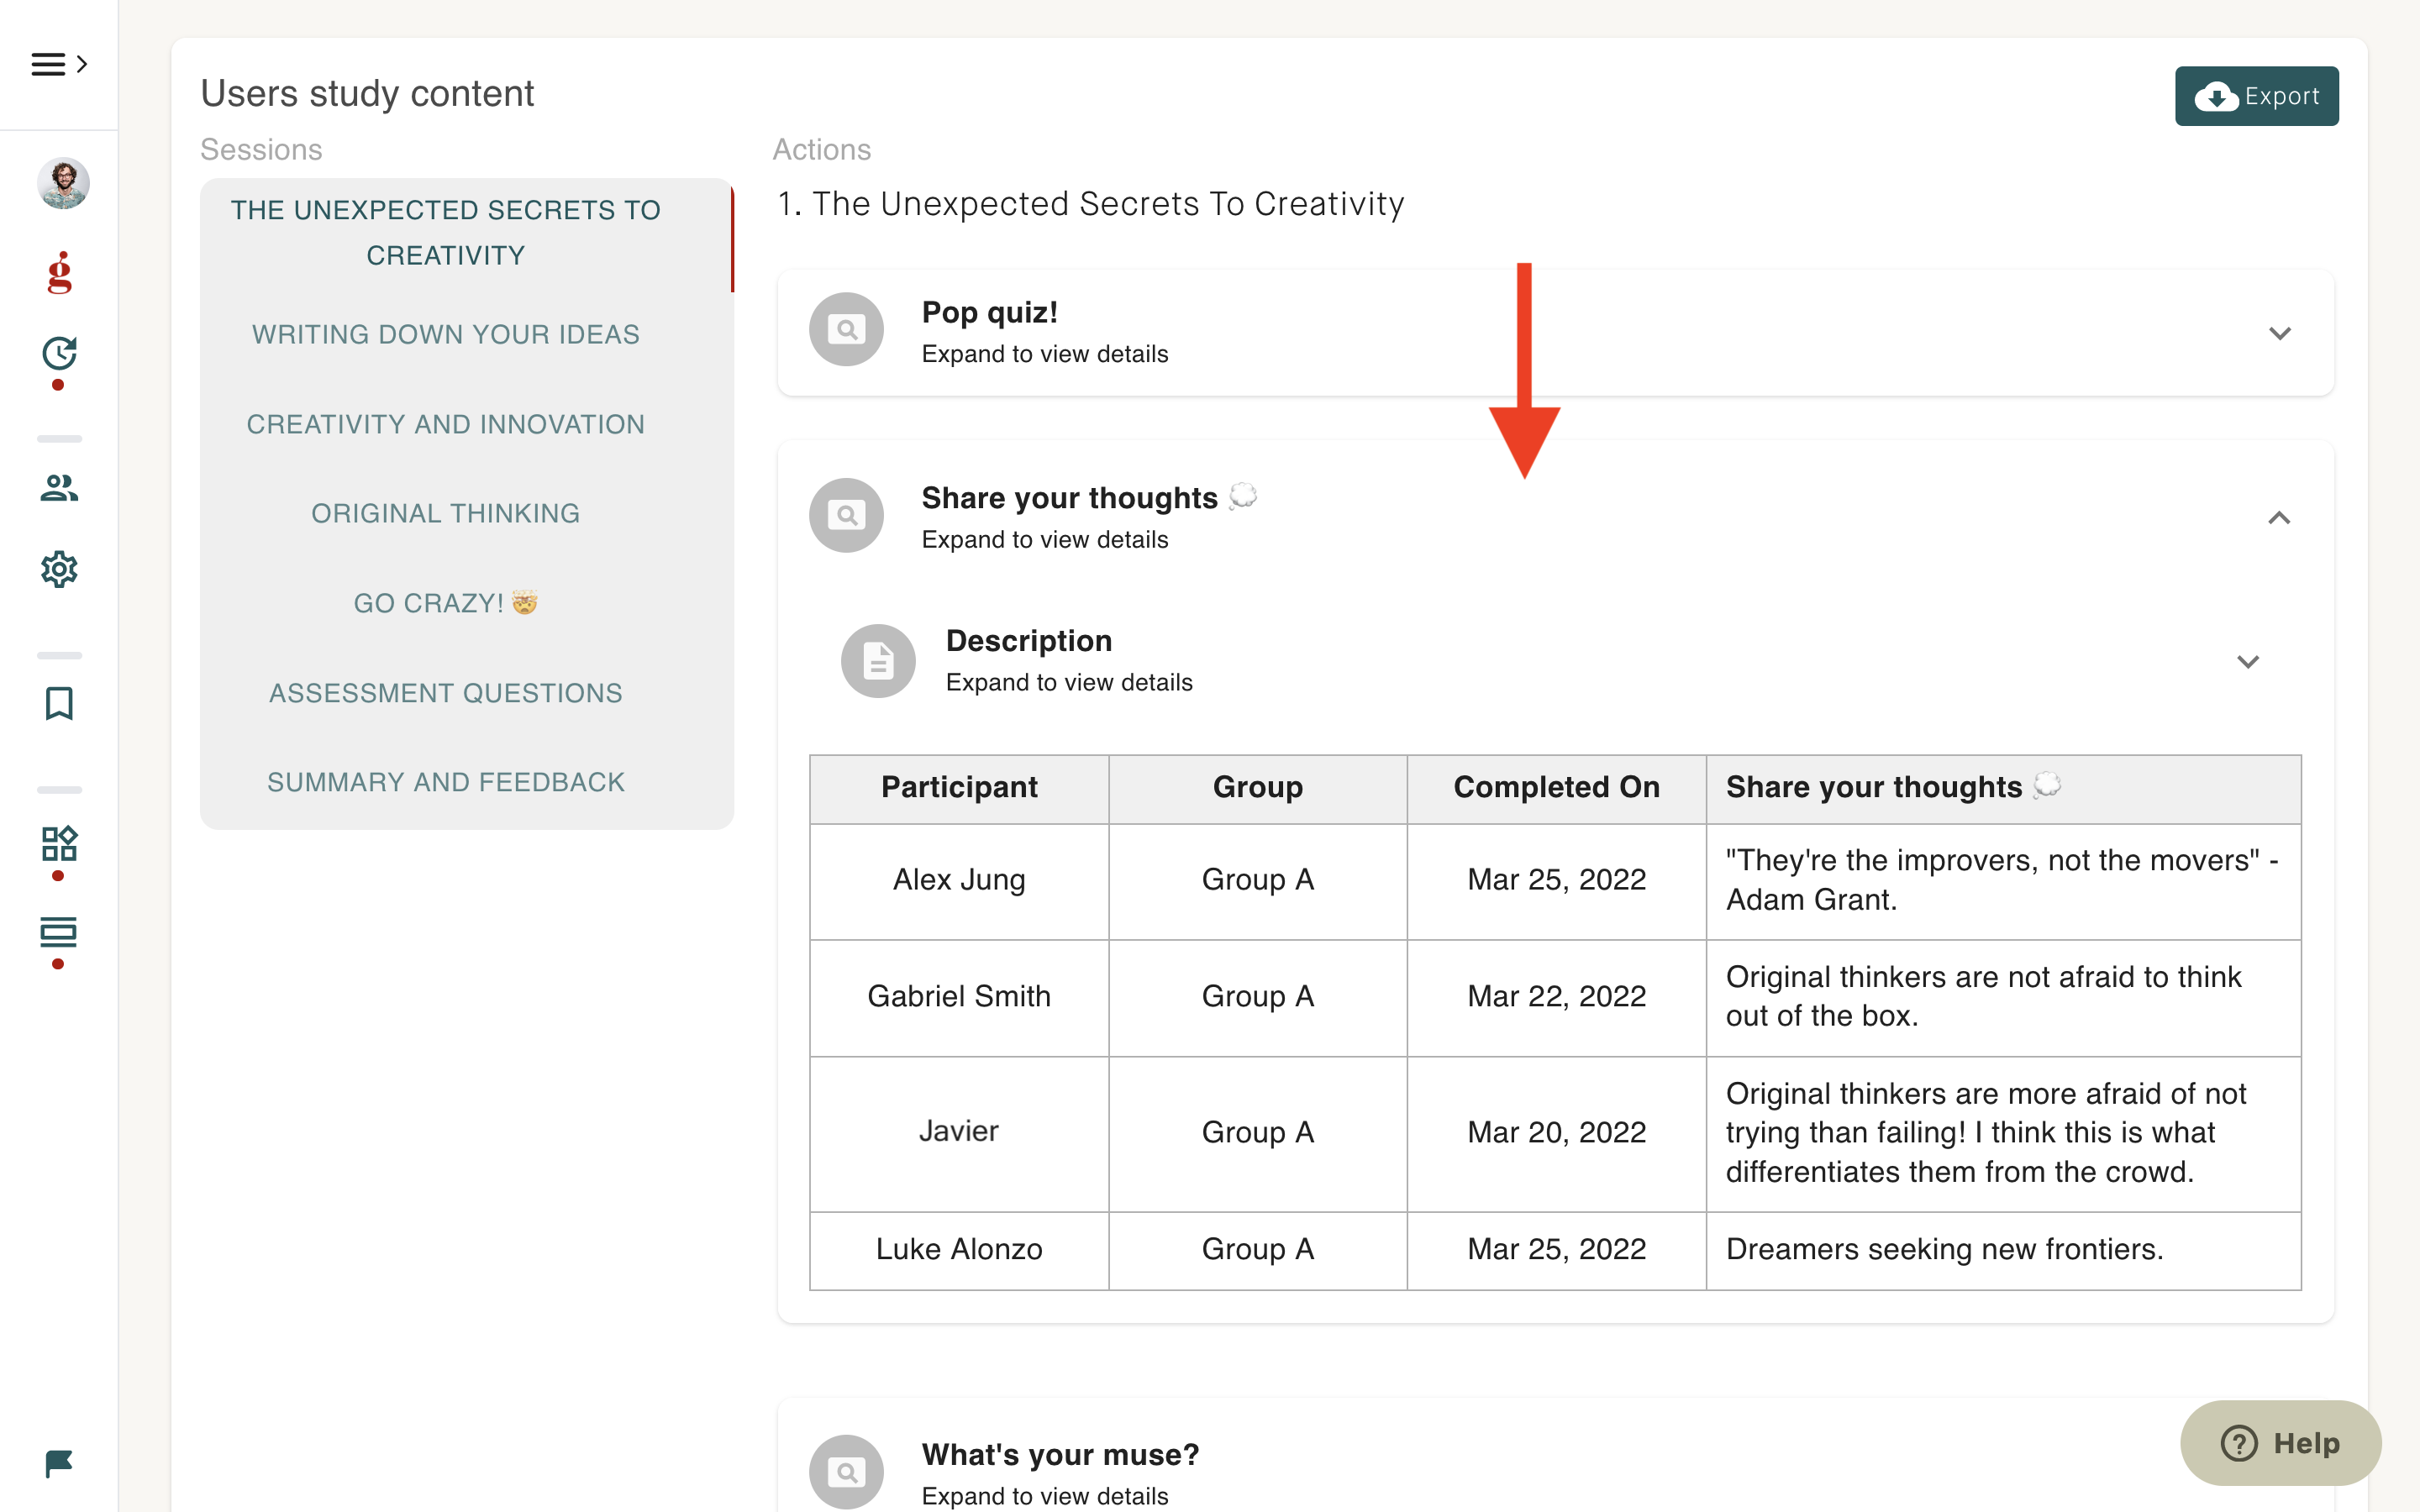Click the '1. The Unexpected Secrets To Creativity' heading
Image resolution: width=2420 pixels, height=1512 pixels.
click(x=1091, y=204)
